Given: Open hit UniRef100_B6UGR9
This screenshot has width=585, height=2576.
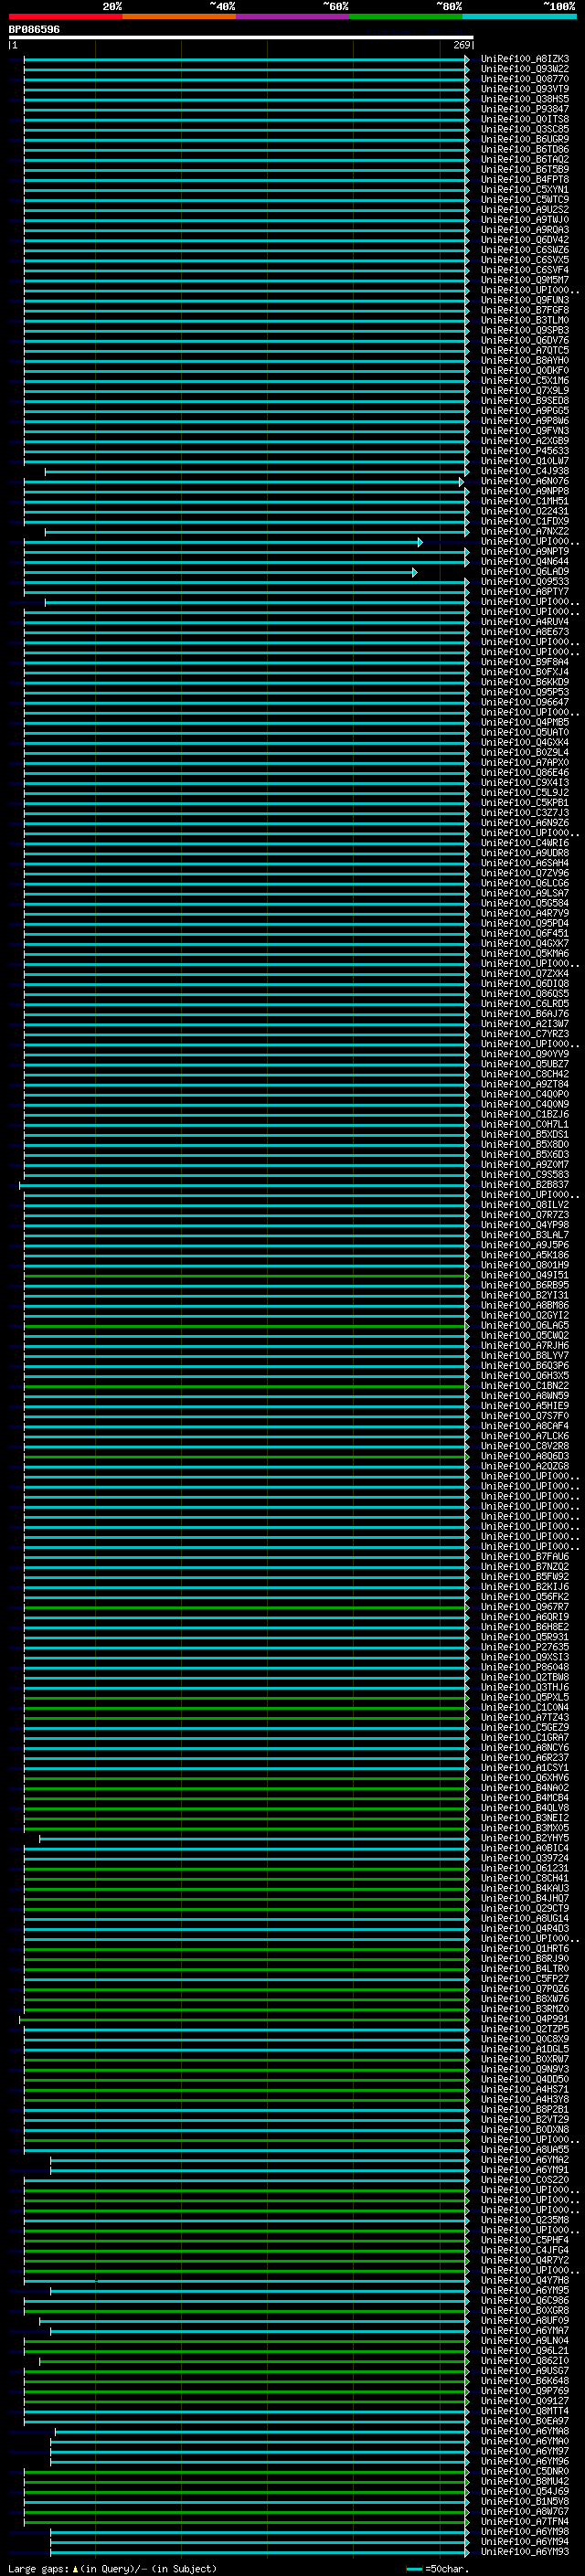Looking at the screenshot, I should point(525,139).
